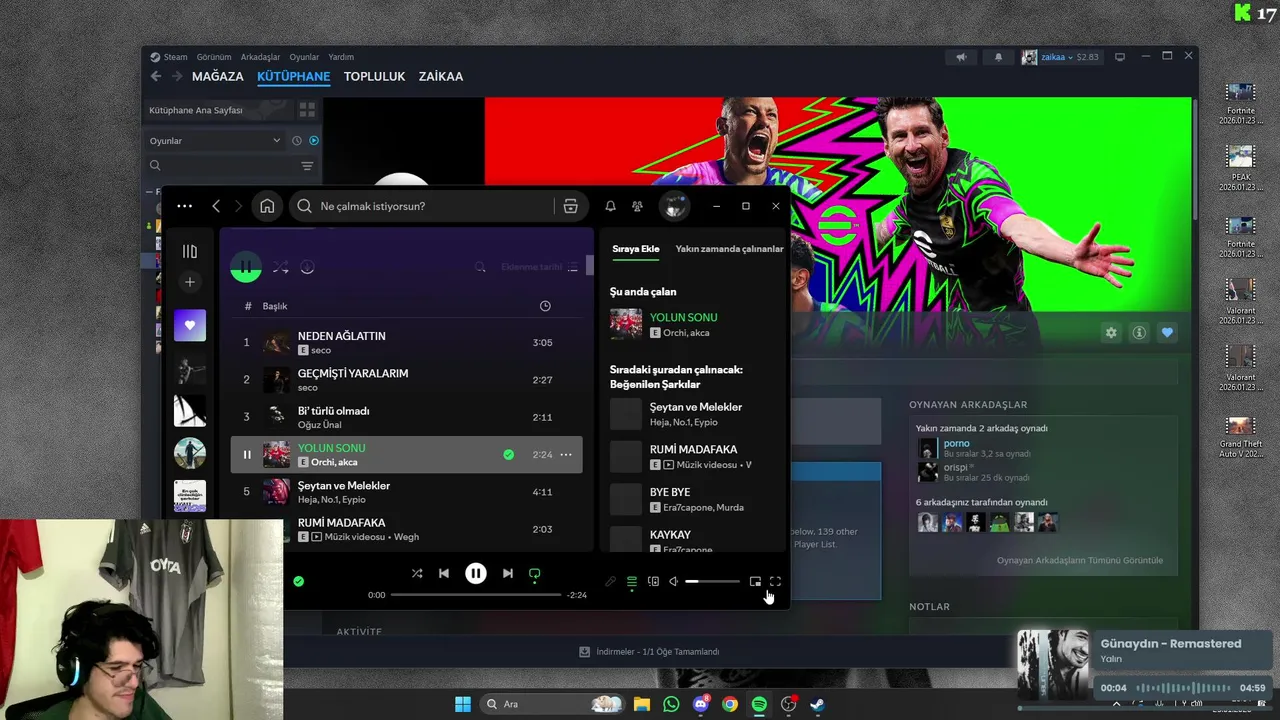This screenshot has width=1280, height=720.
Task: Open the 'Eklenme tarihi' sort dropdown
Action: [x=540, y=267]
